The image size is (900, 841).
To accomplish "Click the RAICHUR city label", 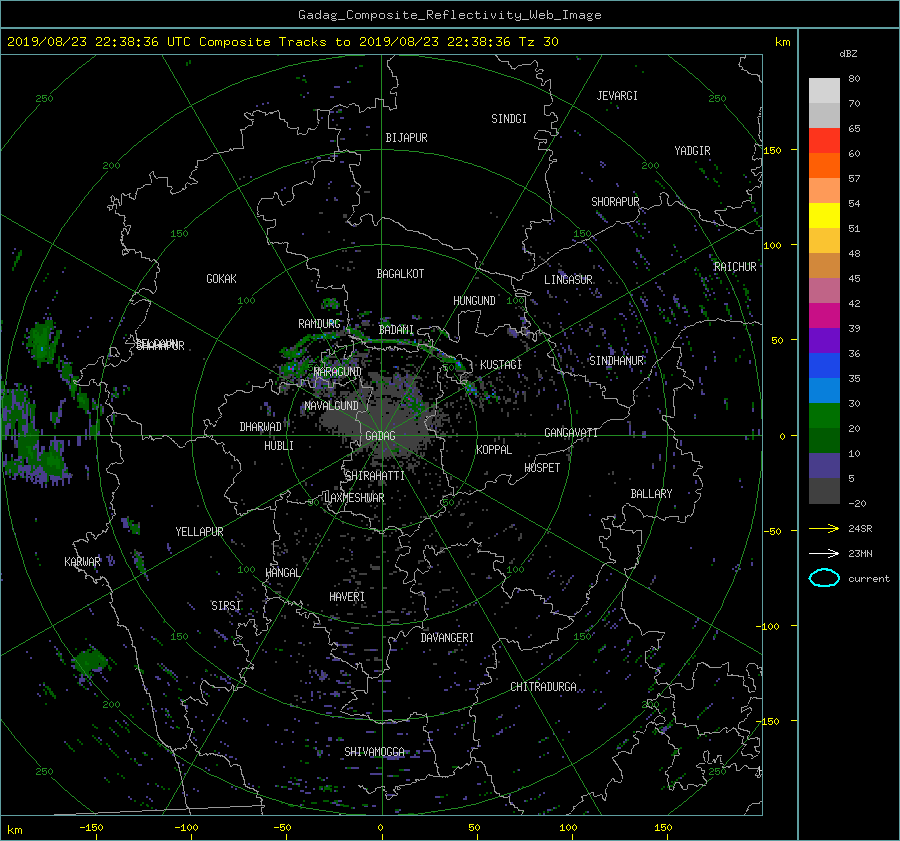I will coord(735,267).
